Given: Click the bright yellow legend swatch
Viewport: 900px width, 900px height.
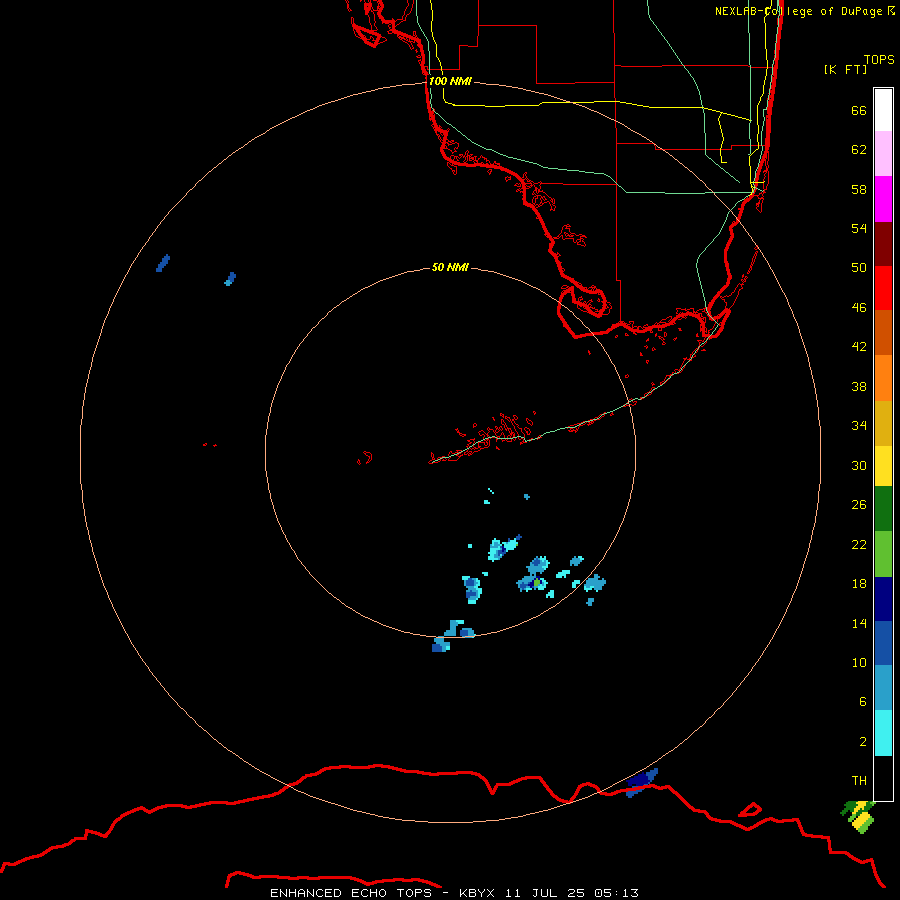Looking at the screenshot, I should [x=883, y=466].
